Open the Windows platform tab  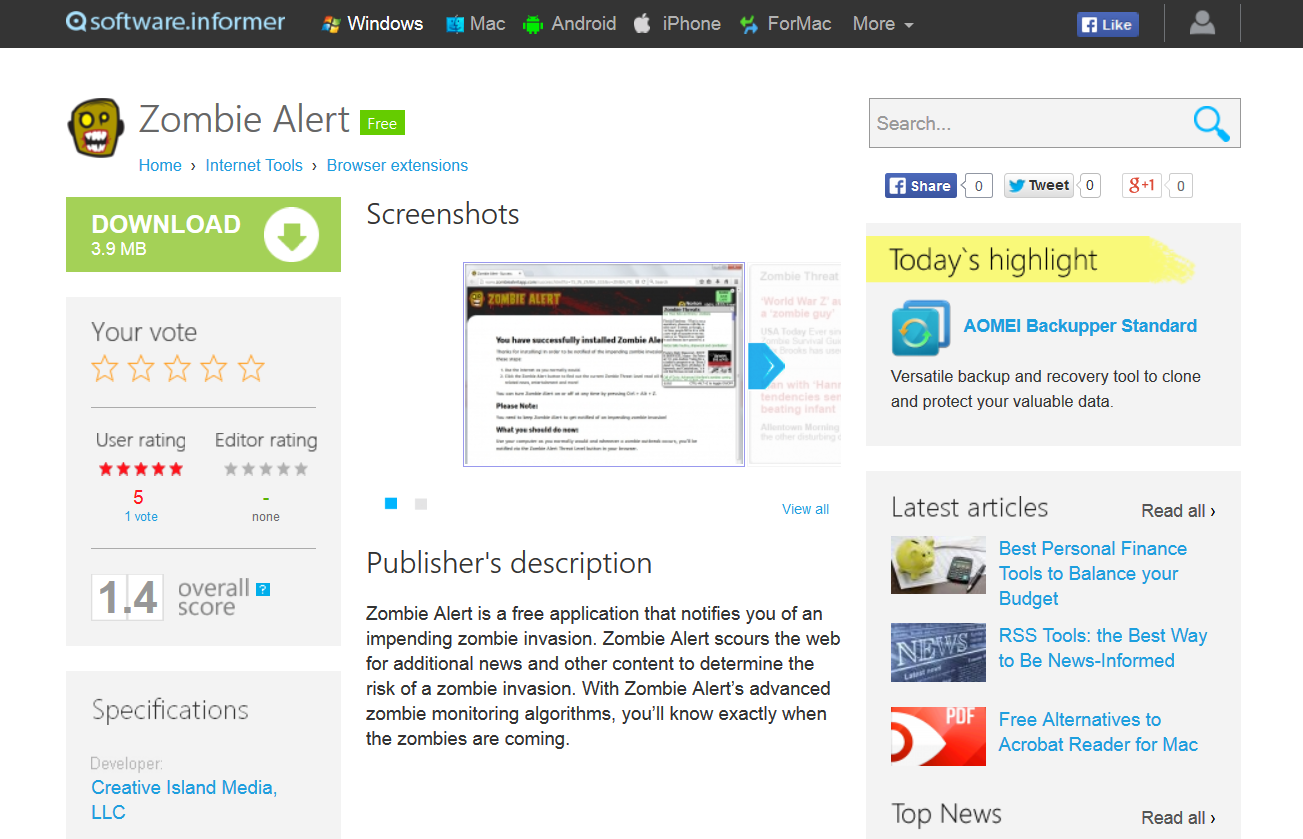372,24
